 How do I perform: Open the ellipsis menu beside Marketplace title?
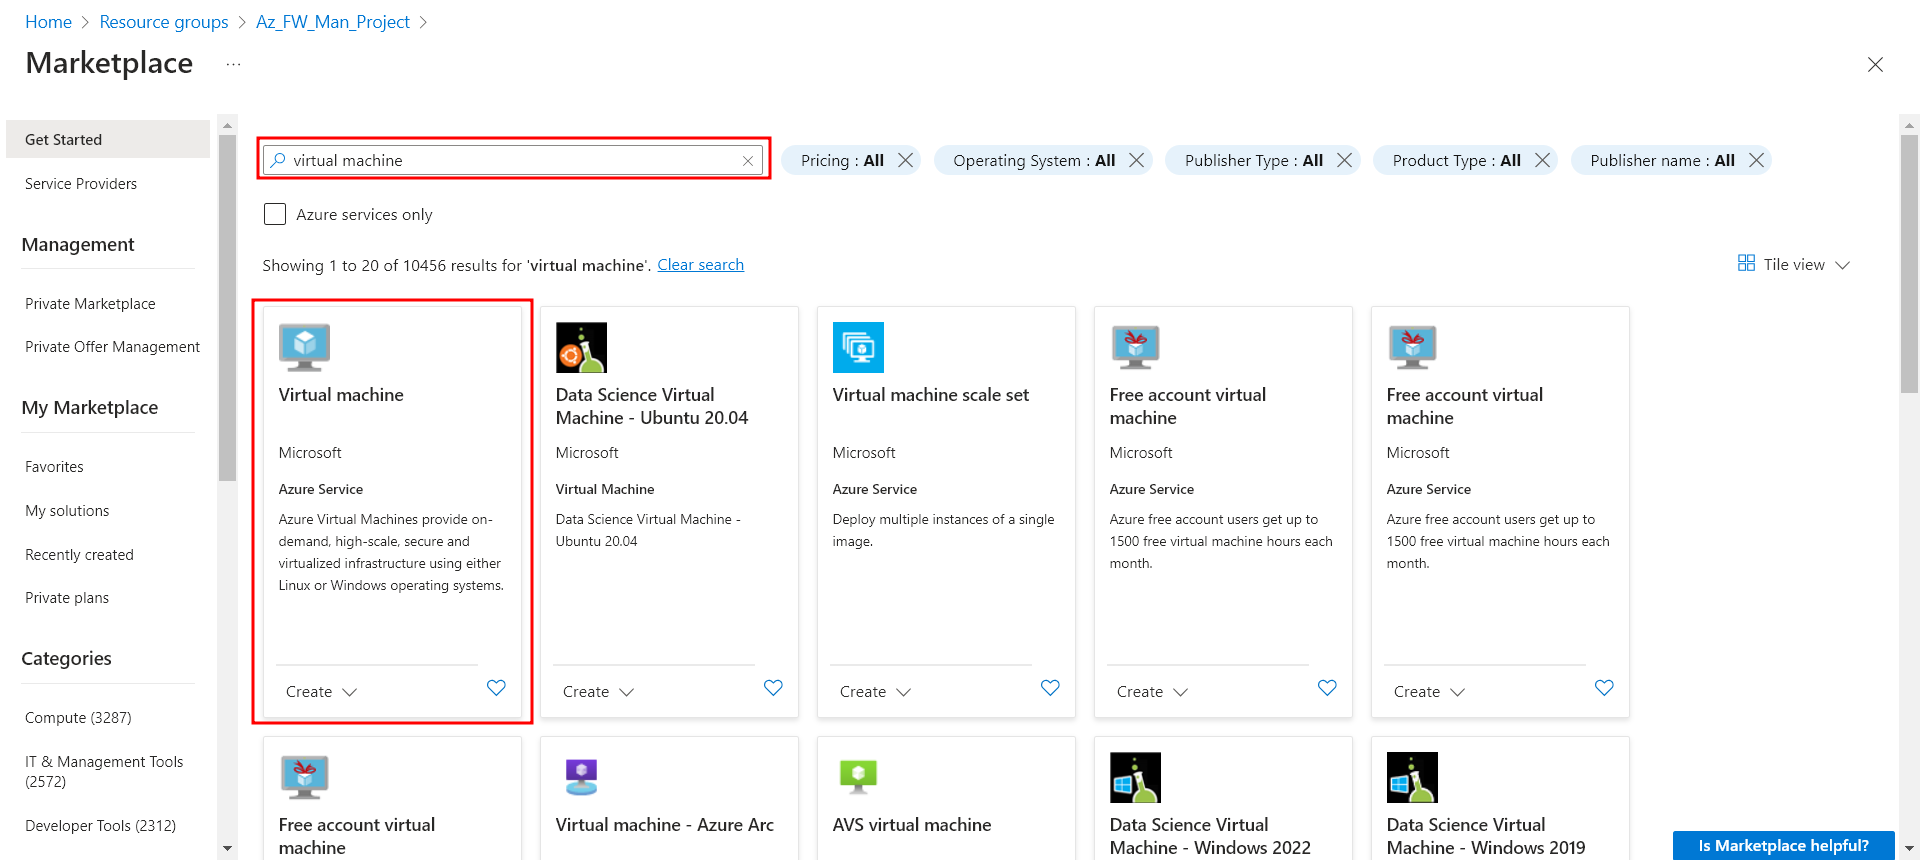pos(233,64)
